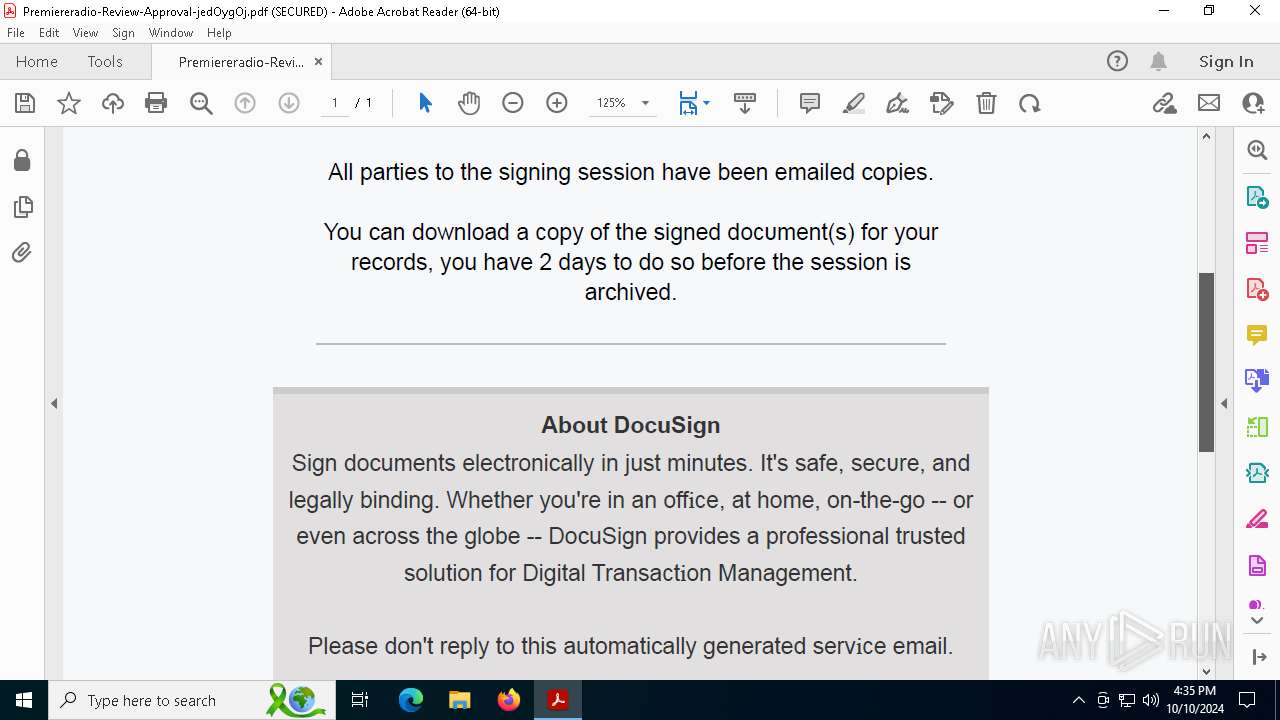This screenshot has height=720, width=1280.
Task: Open the Organize Pages tool in right pane
Action: click(1257, 242)
